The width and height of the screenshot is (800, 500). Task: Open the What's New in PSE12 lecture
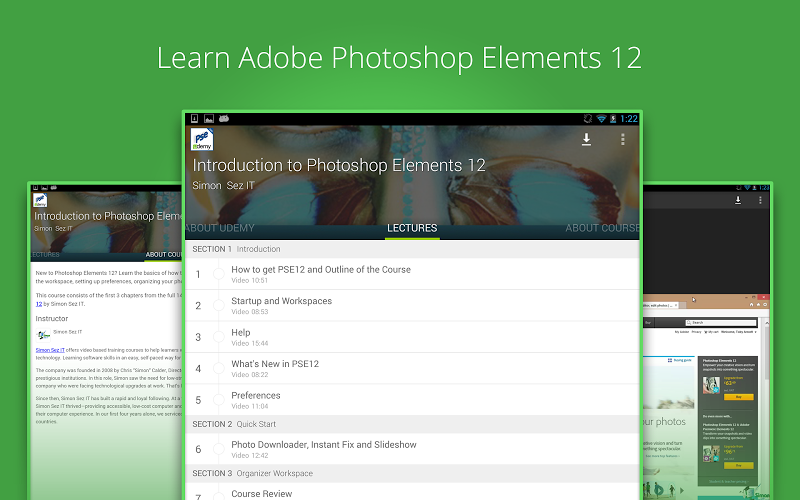[412, 368]
